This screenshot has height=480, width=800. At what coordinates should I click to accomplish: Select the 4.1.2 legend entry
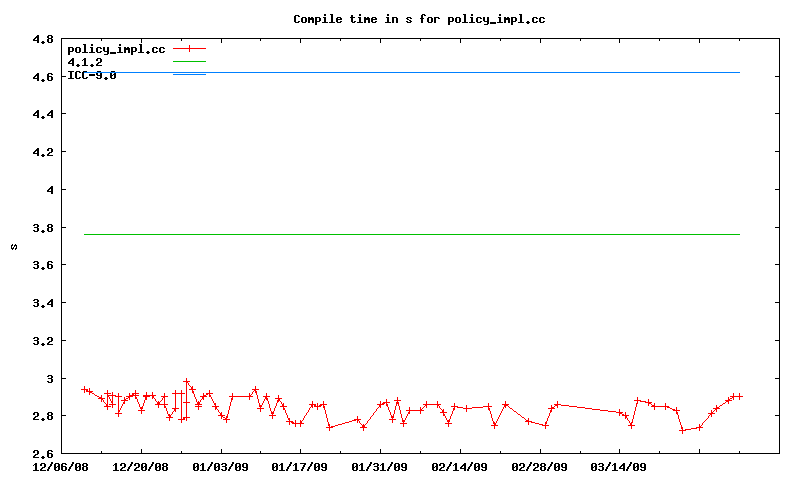click(84, 62)
